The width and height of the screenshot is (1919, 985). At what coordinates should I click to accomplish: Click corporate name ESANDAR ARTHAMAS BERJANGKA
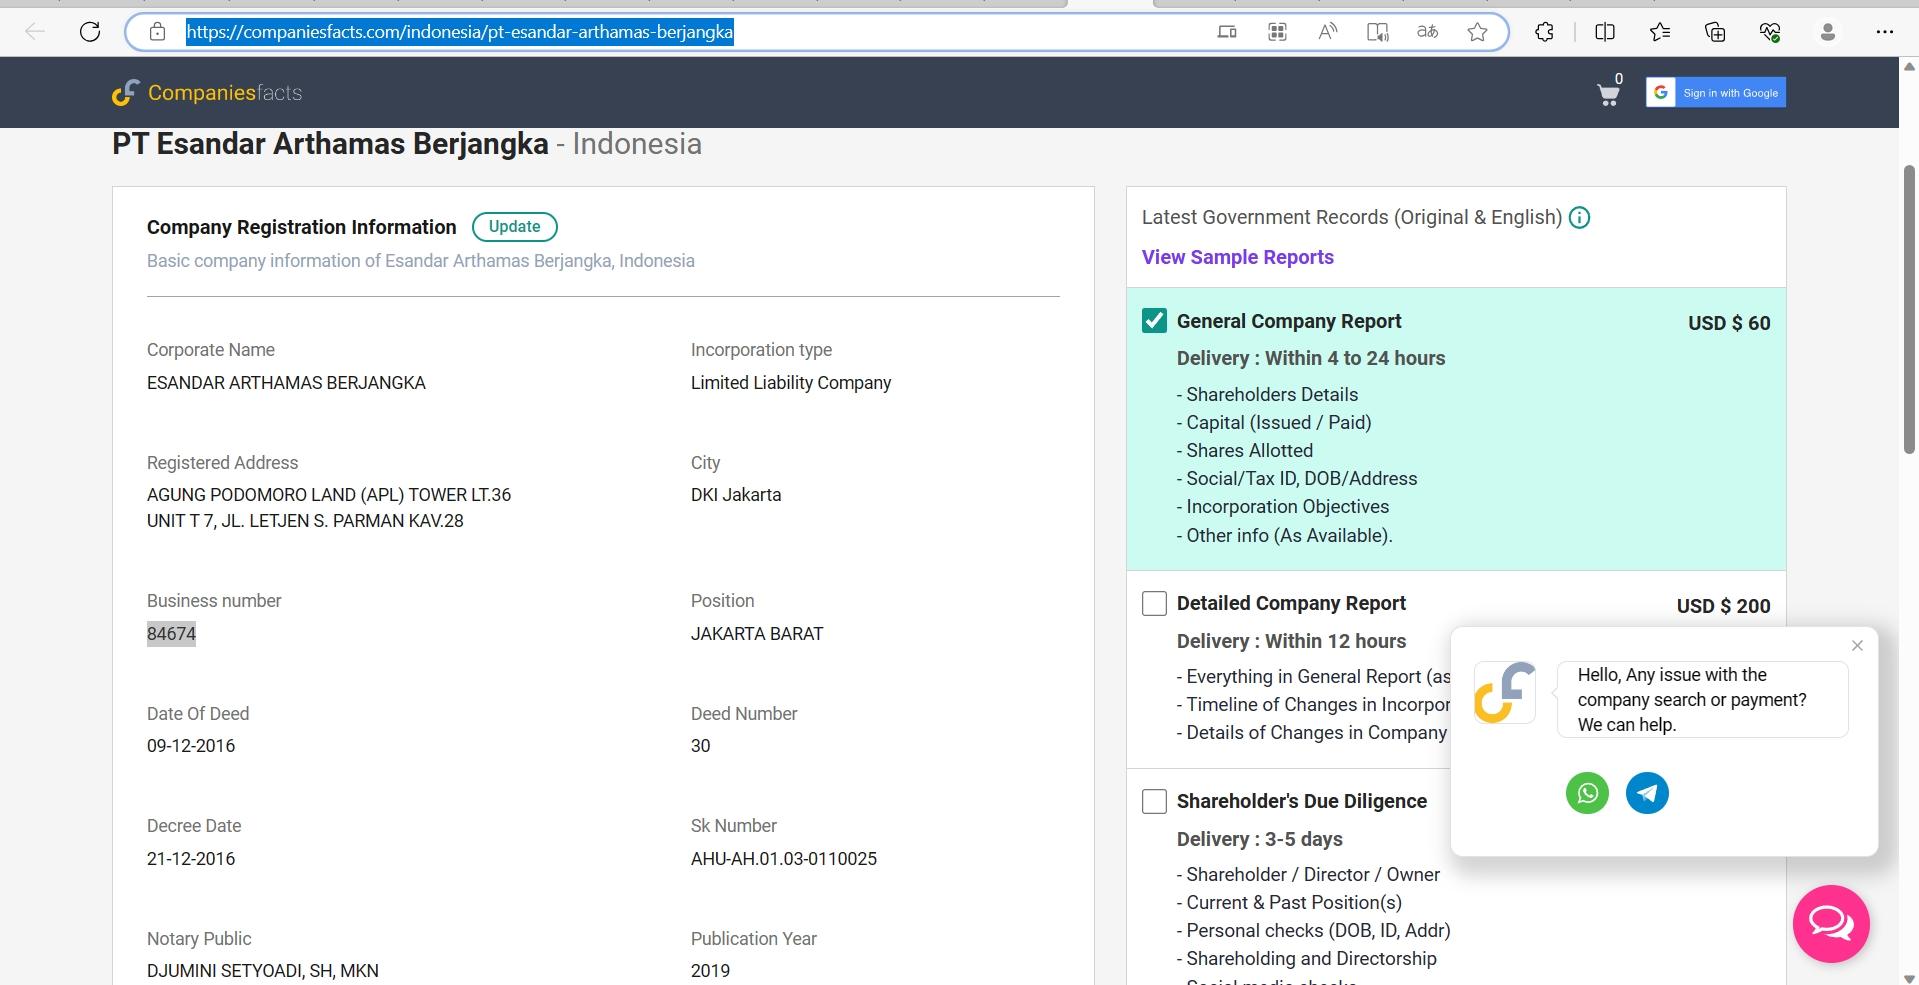pos(286,383)
